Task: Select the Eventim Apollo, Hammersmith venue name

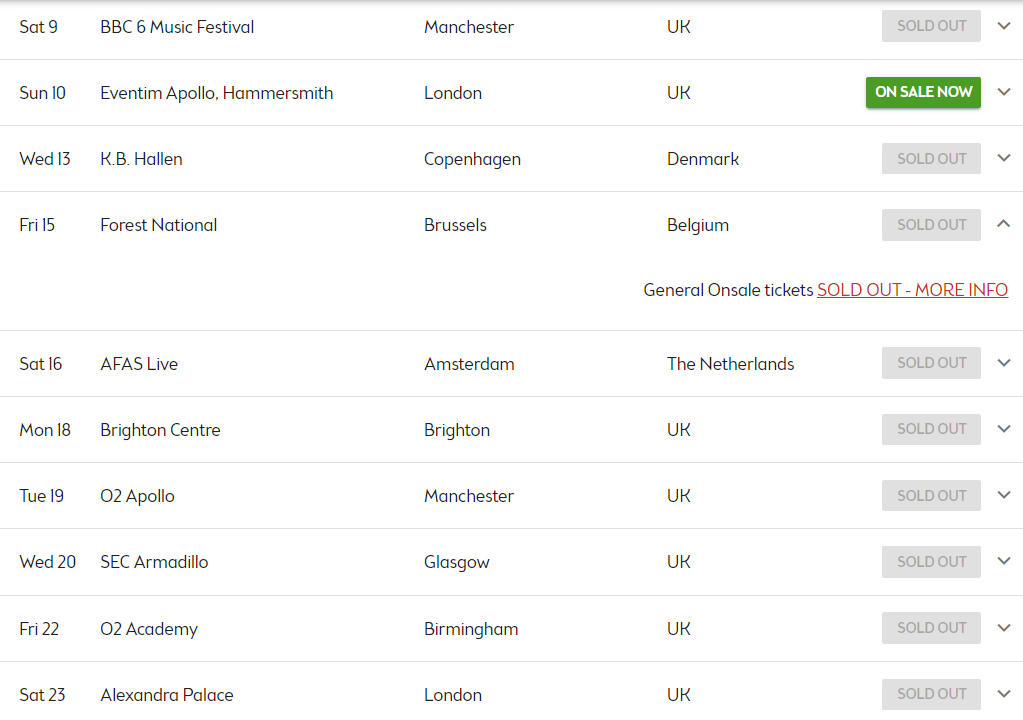Action: pyautogui.click(x=217, y=93)
